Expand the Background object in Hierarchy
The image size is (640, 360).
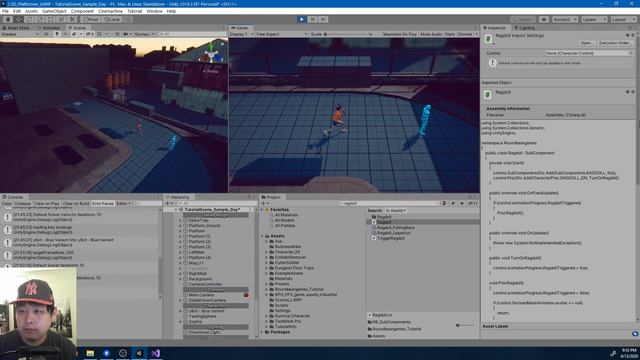[180, 279]
